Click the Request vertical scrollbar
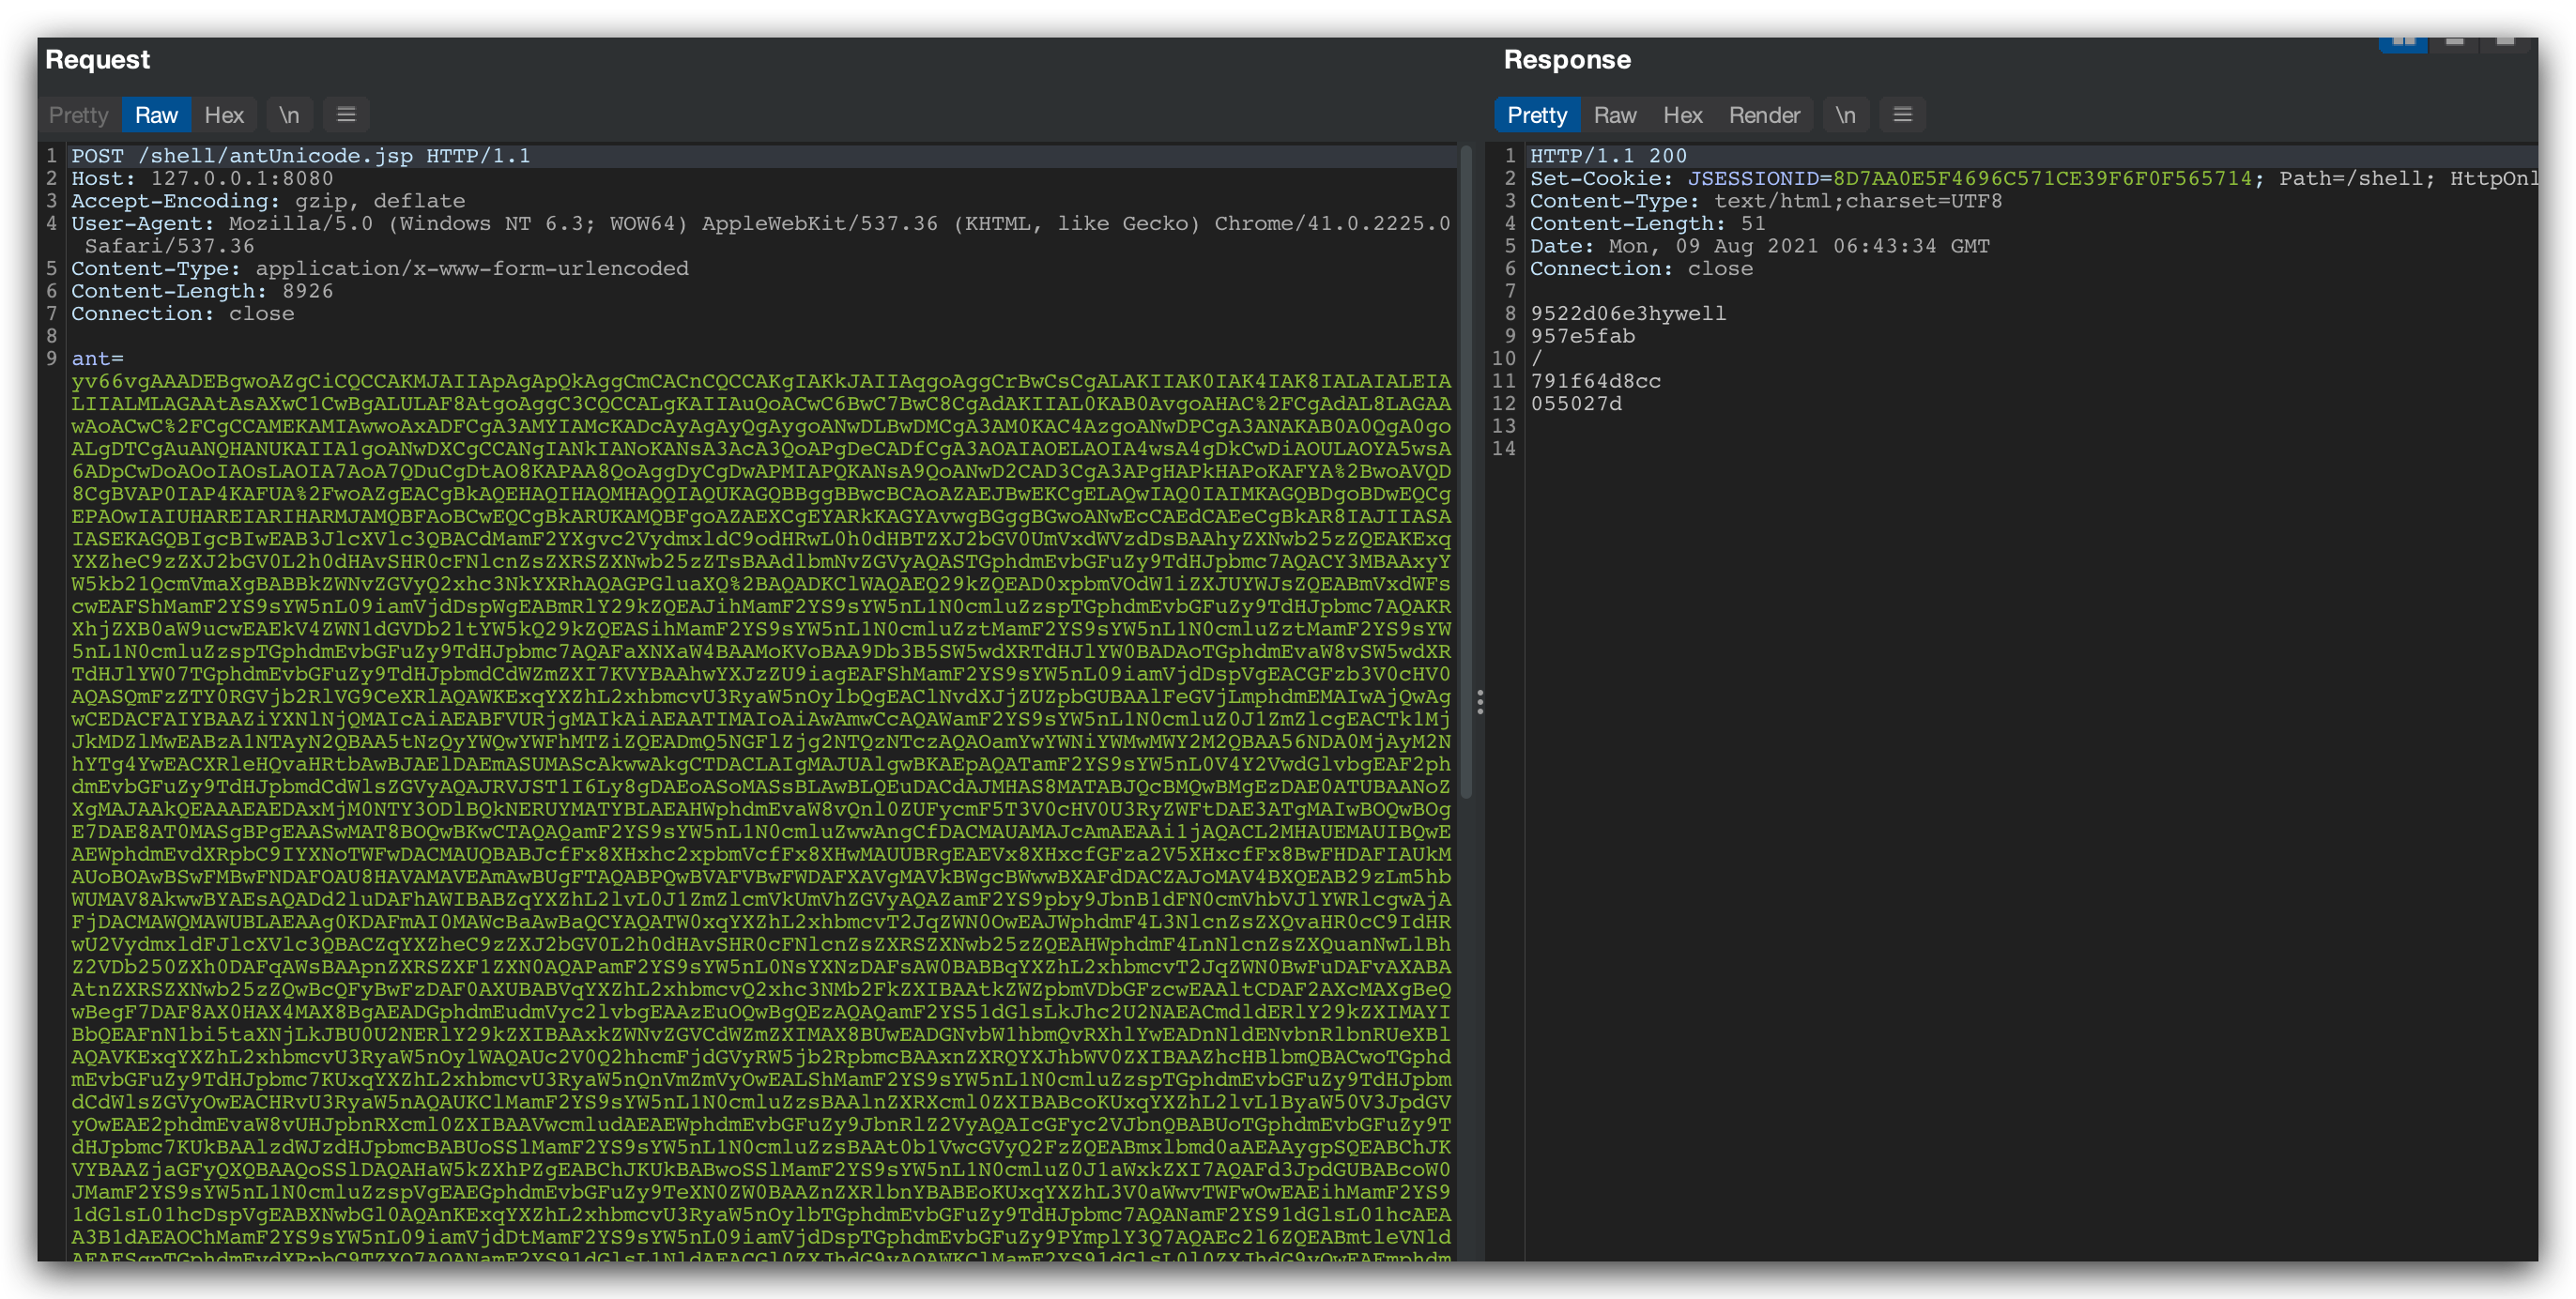This screenshot has width=2576, height=1299. click(1466, 470)
